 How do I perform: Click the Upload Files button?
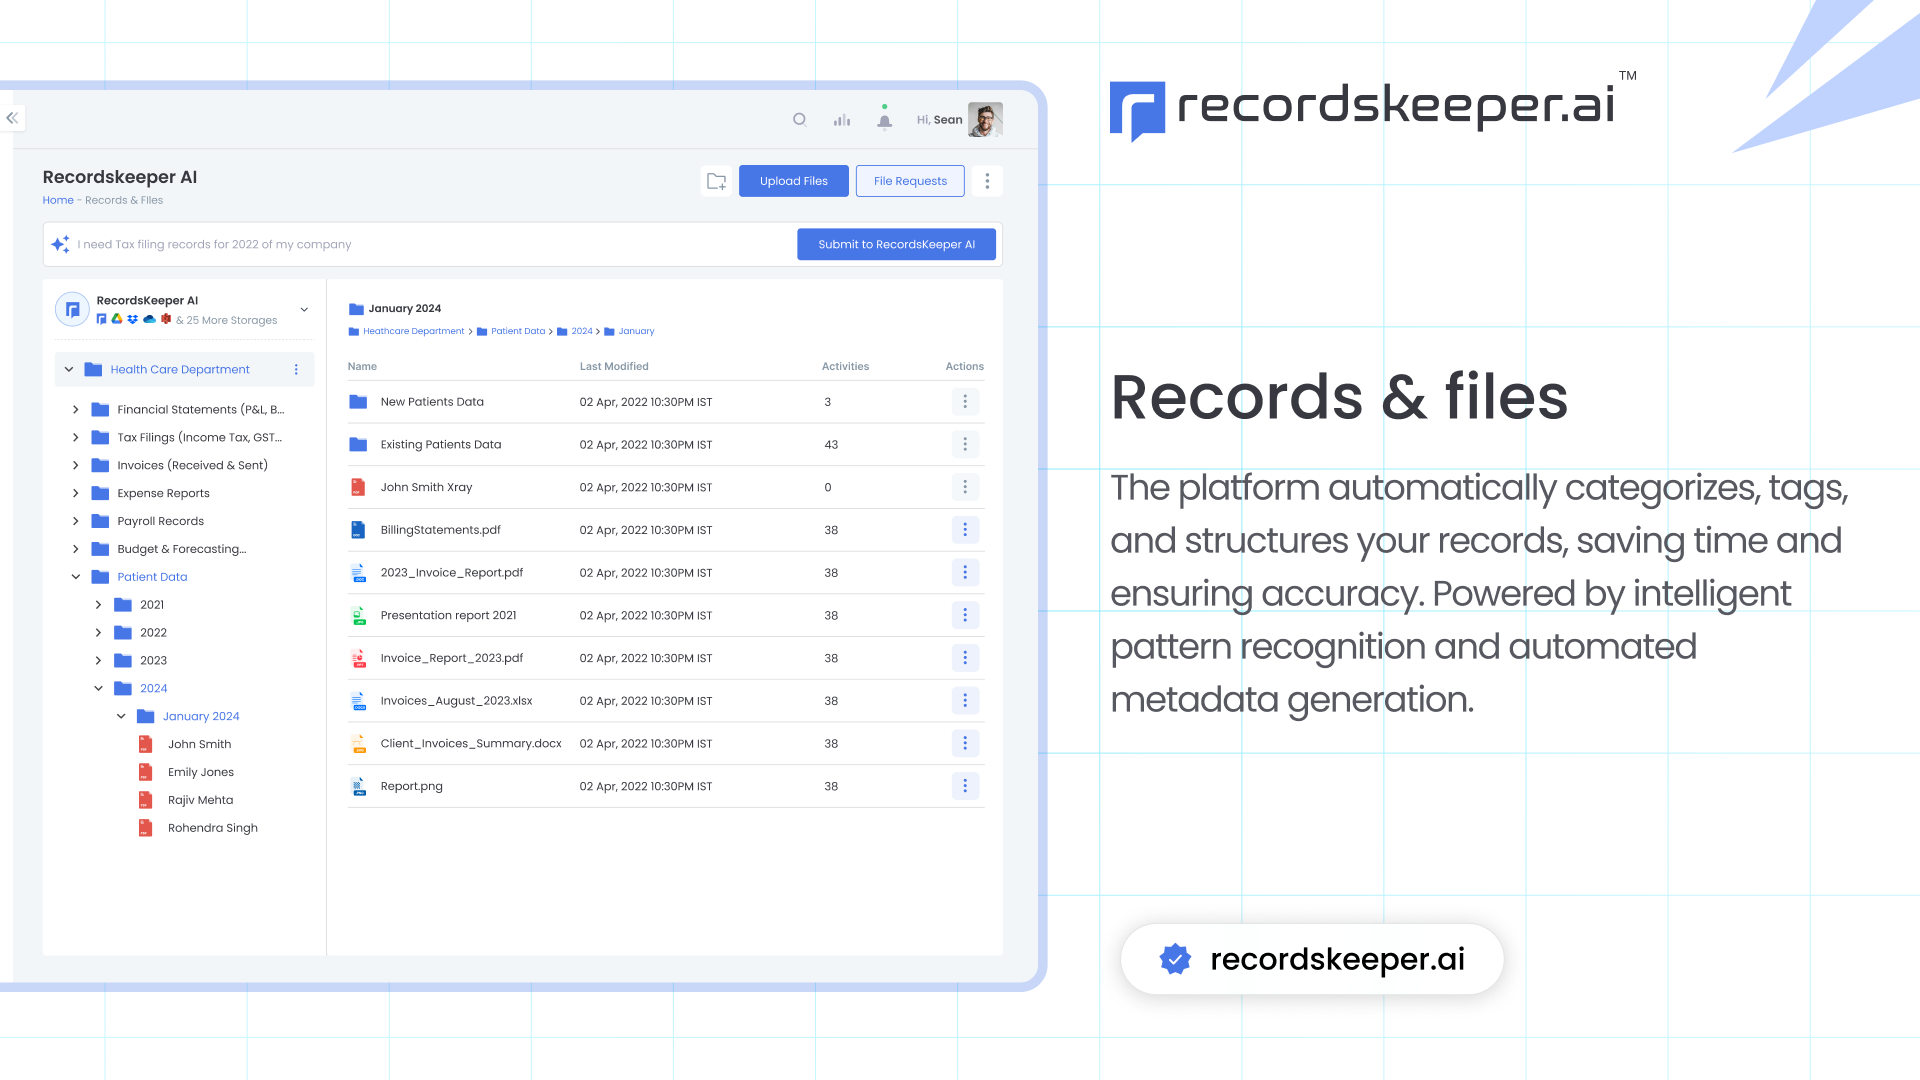[793, 181]
